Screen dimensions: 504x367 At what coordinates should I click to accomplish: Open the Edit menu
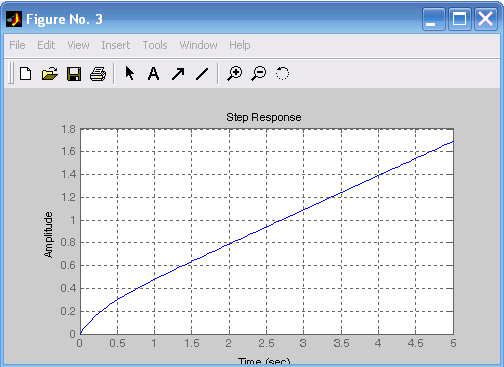point(46,45)
